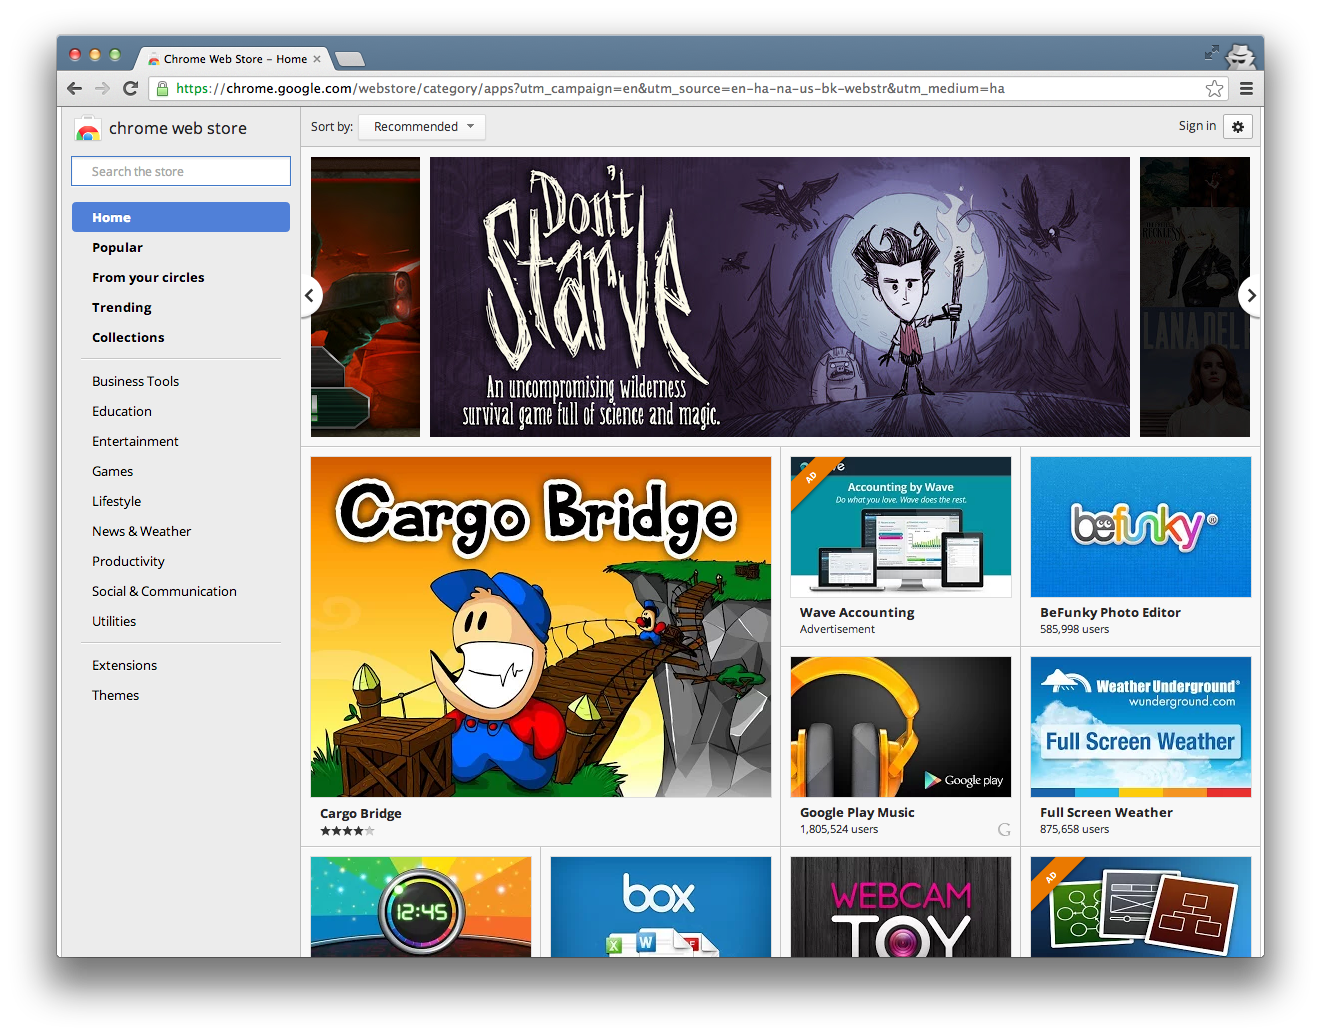Click the green padlock security icon
Screen dimensions: 1321x1036
pyautogui.click(x=162, y=88)
